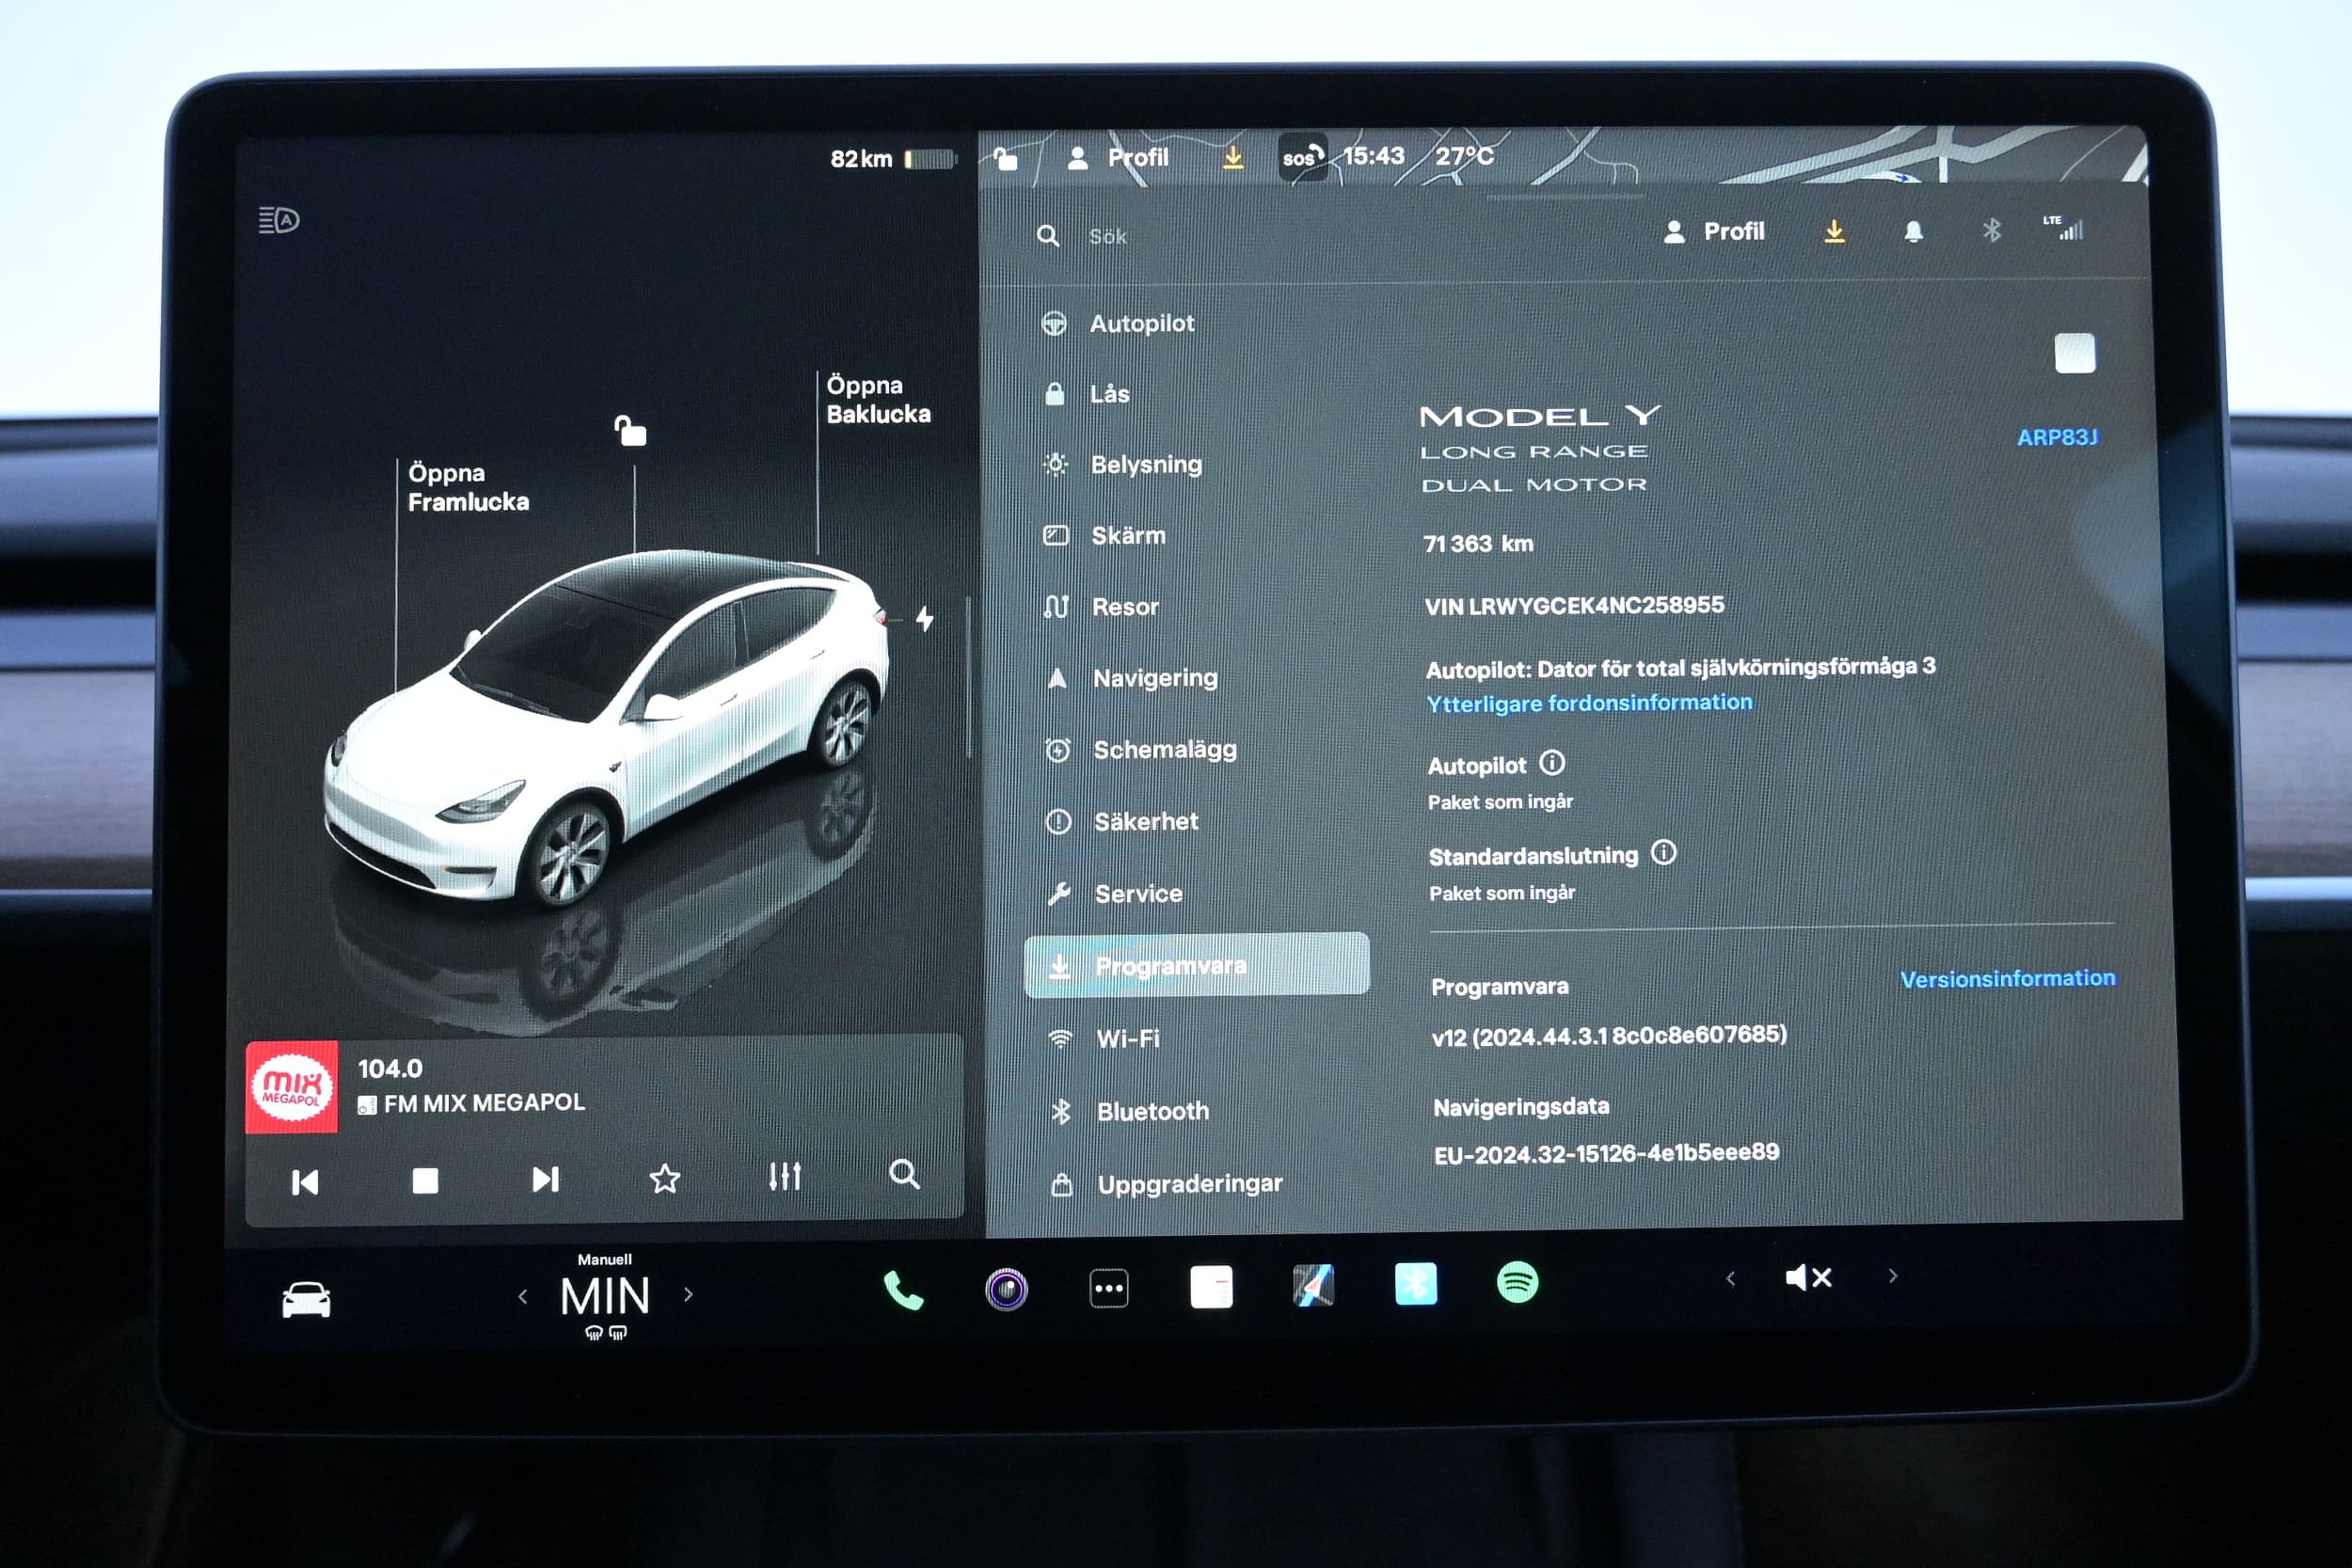2352x1568 pixels.
Task: Tap the 27°C outside temperature
Action: (x=1464, y=156)
